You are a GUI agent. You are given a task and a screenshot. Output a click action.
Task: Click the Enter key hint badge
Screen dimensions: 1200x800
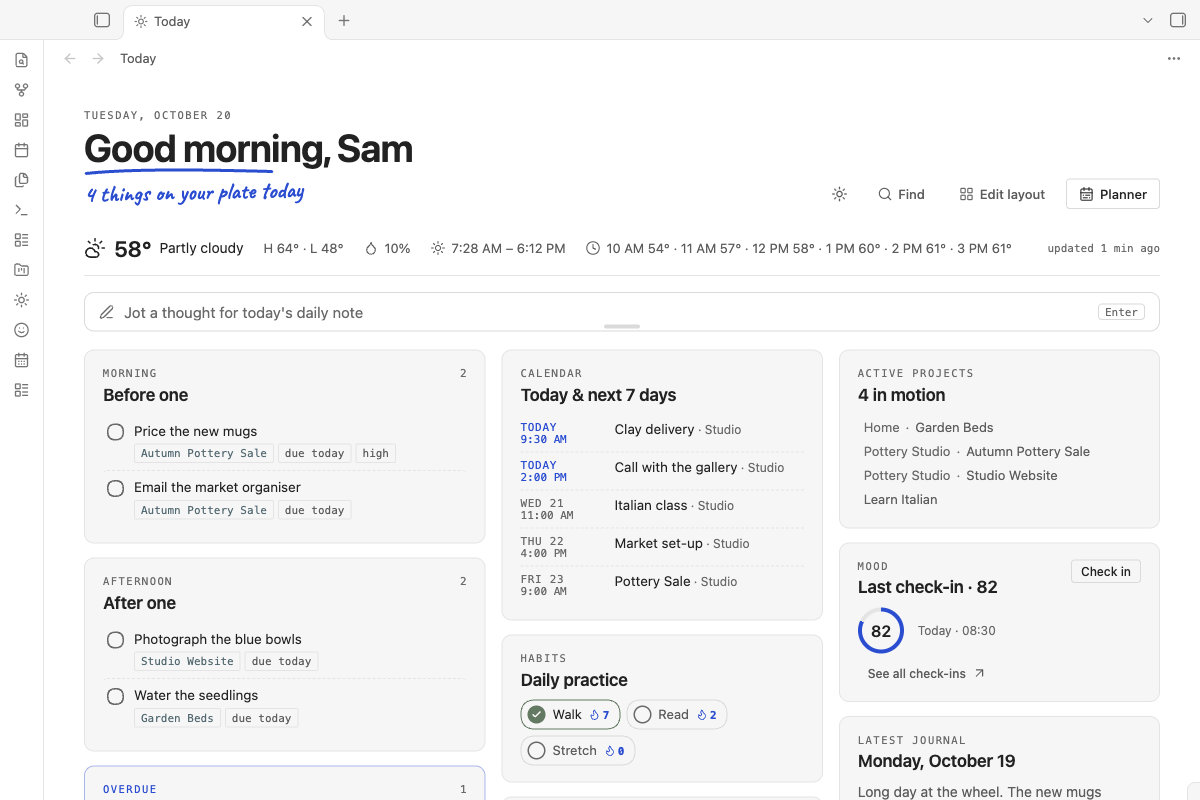pos(1121,312)
